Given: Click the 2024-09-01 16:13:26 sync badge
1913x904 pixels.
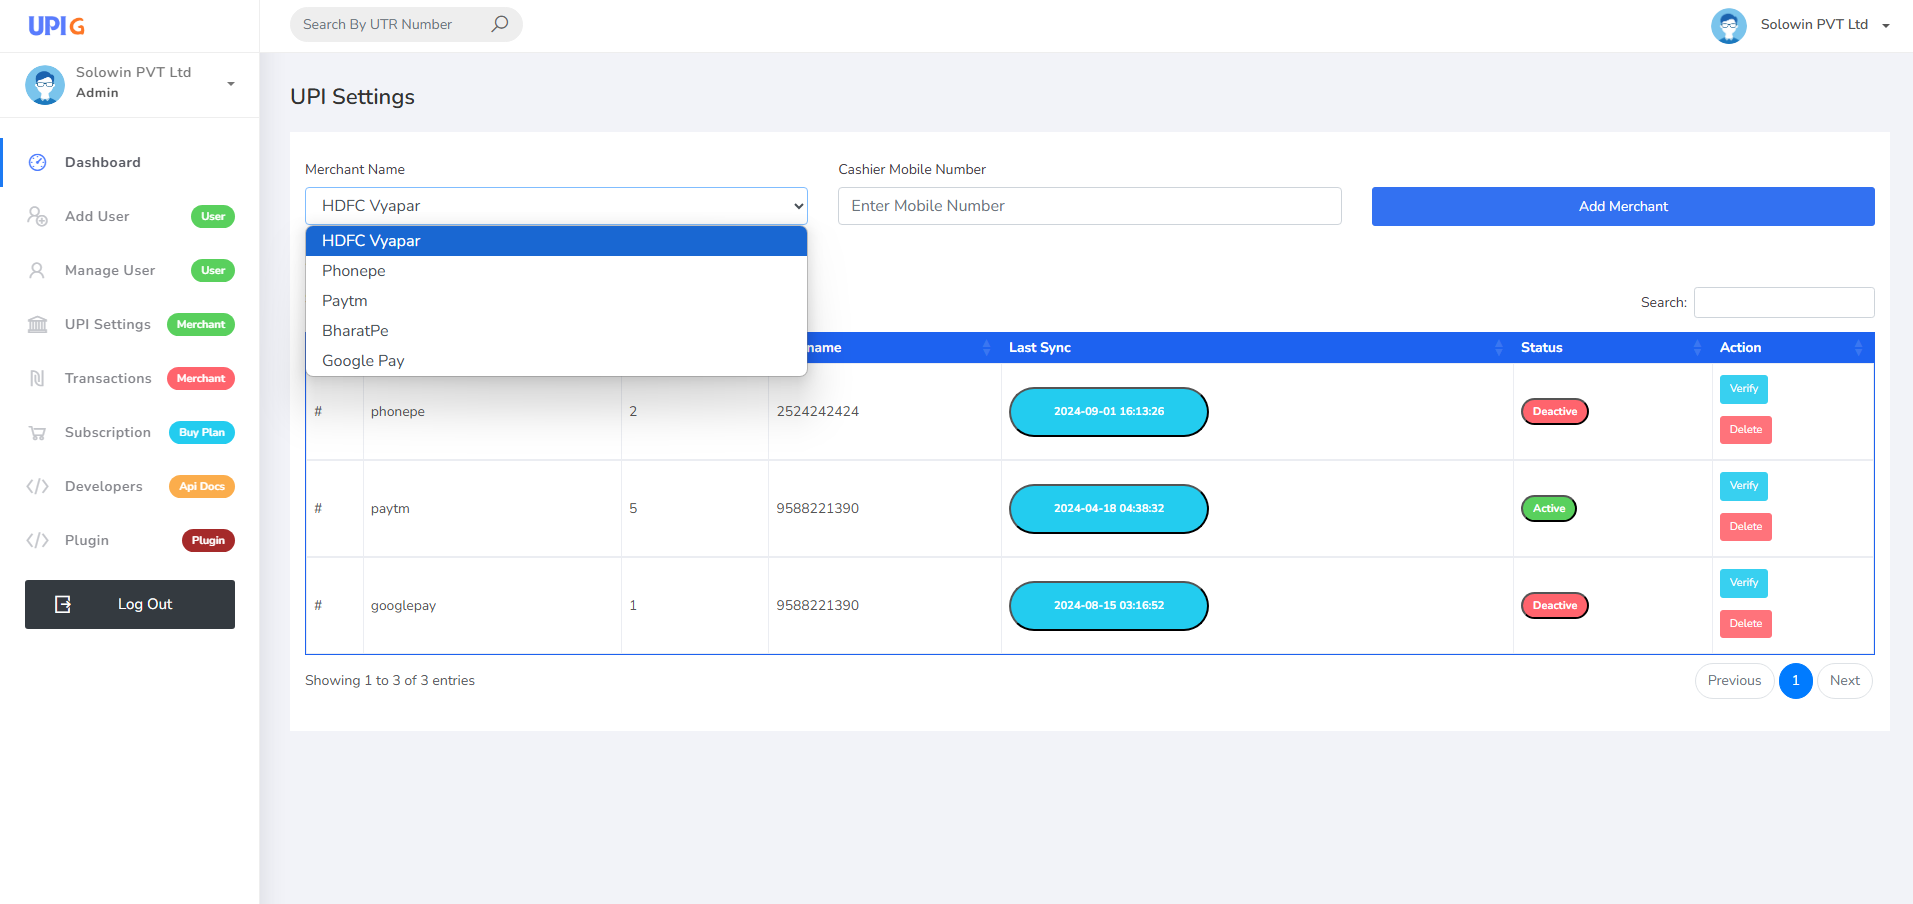Looking at the screenshot, I should [x=1109, y=412].
